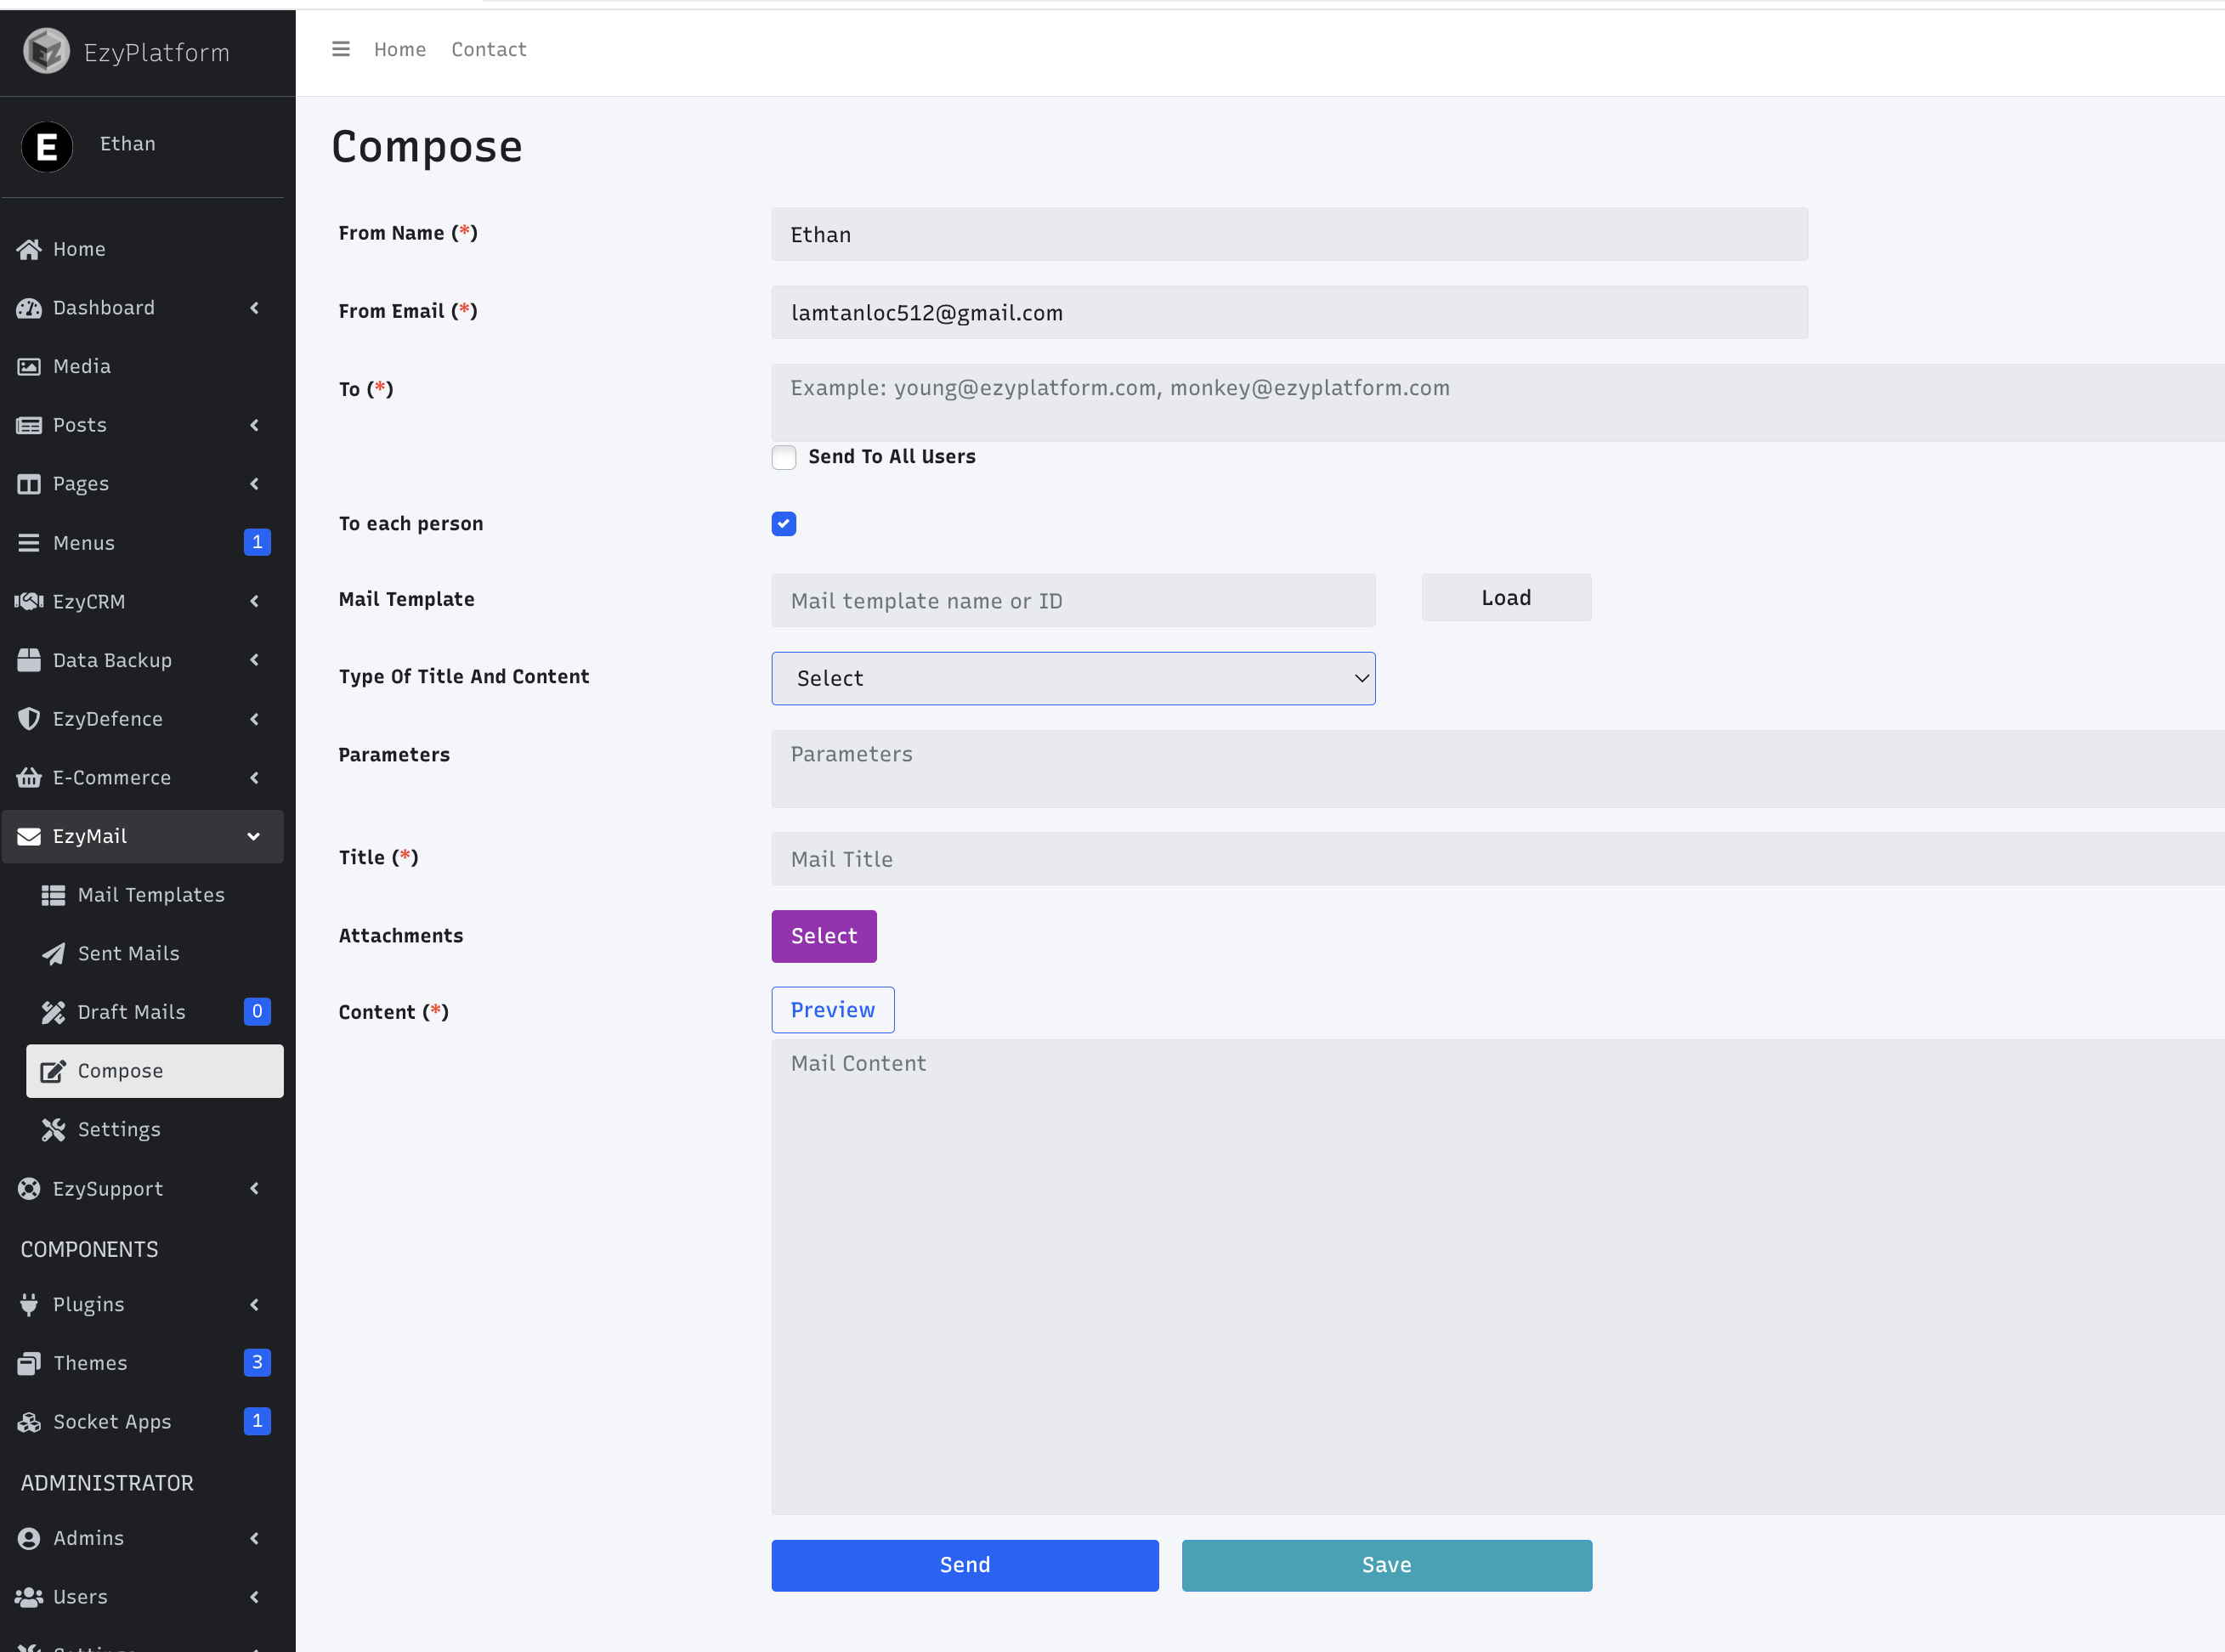Click the Socket Apps cubes icon
The width and height of the screenshot is (2225, 1652).
coord(29,1422)
